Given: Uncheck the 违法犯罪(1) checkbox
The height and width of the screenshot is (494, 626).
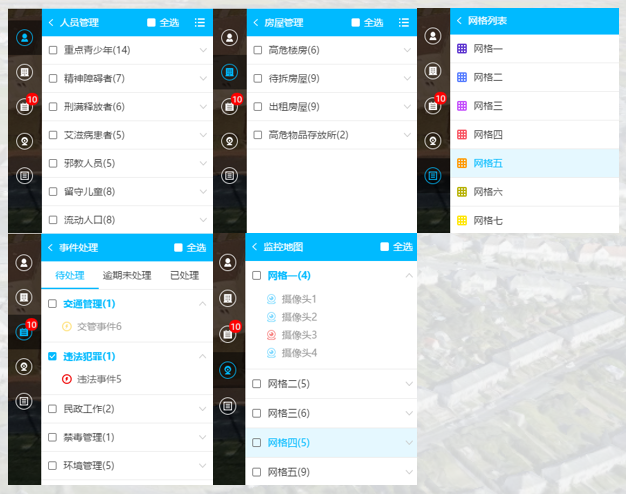Looking at the screenshot, I should 53,356.
